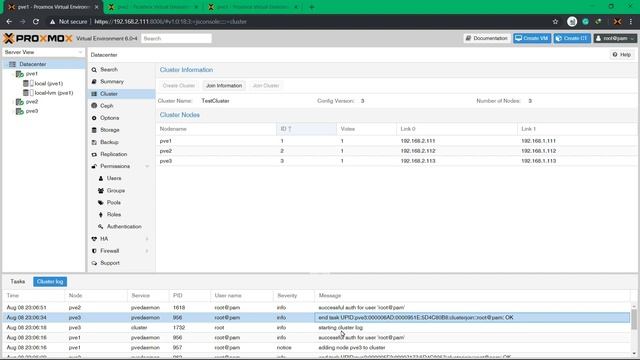
Task: Open the Chrome menu (three dots)
Action: [x=631, y=22]
